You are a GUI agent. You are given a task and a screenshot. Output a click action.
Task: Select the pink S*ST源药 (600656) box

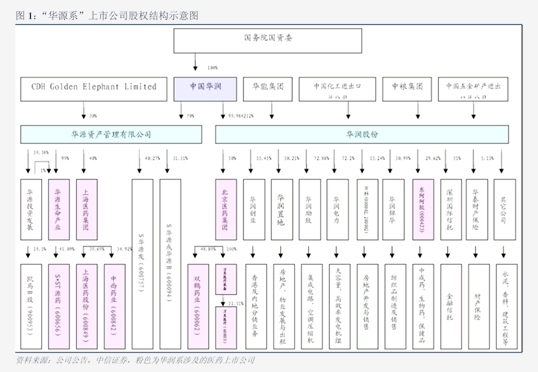pyautogui.click(x=59, y=306)
